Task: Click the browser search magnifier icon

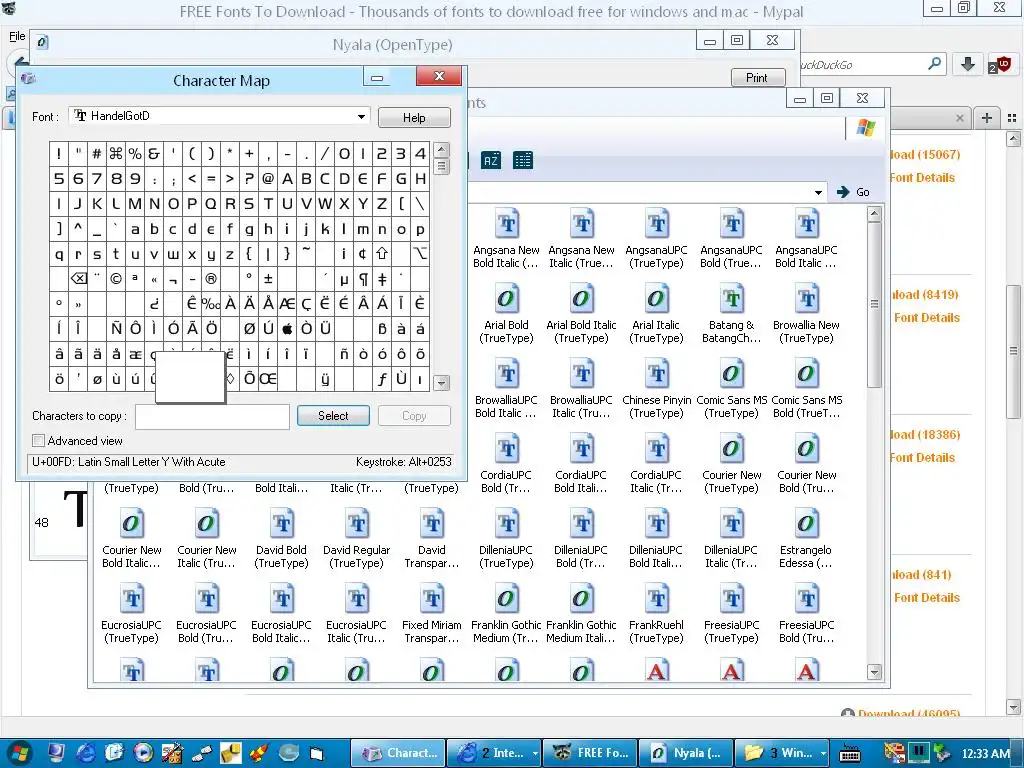Action: (935, 64)
